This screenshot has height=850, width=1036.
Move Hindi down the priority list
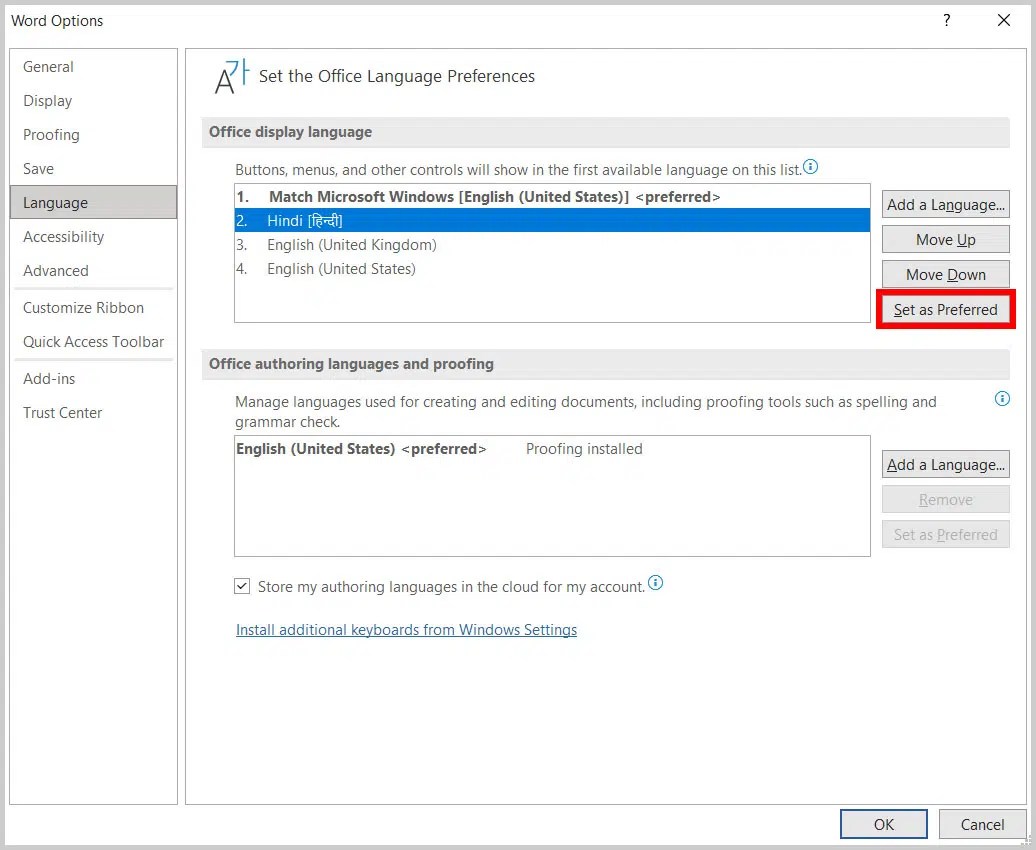[945, 274]
